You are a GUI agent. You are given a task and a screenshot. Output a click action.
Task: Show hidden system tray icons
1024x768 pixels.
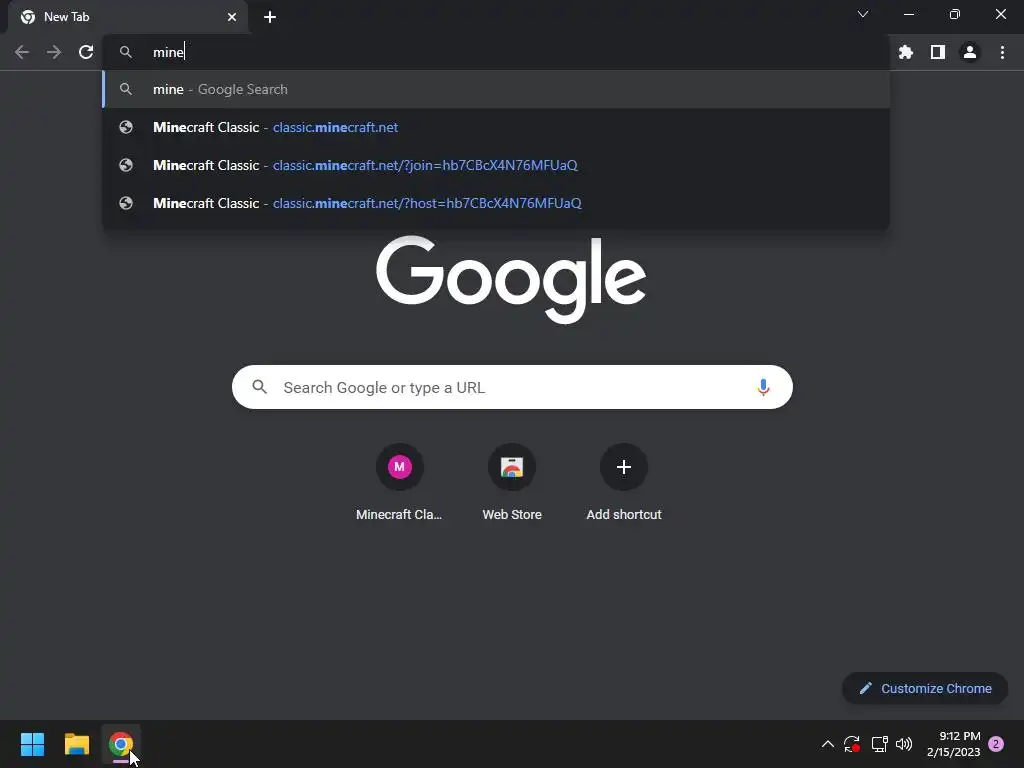point(827,744)
